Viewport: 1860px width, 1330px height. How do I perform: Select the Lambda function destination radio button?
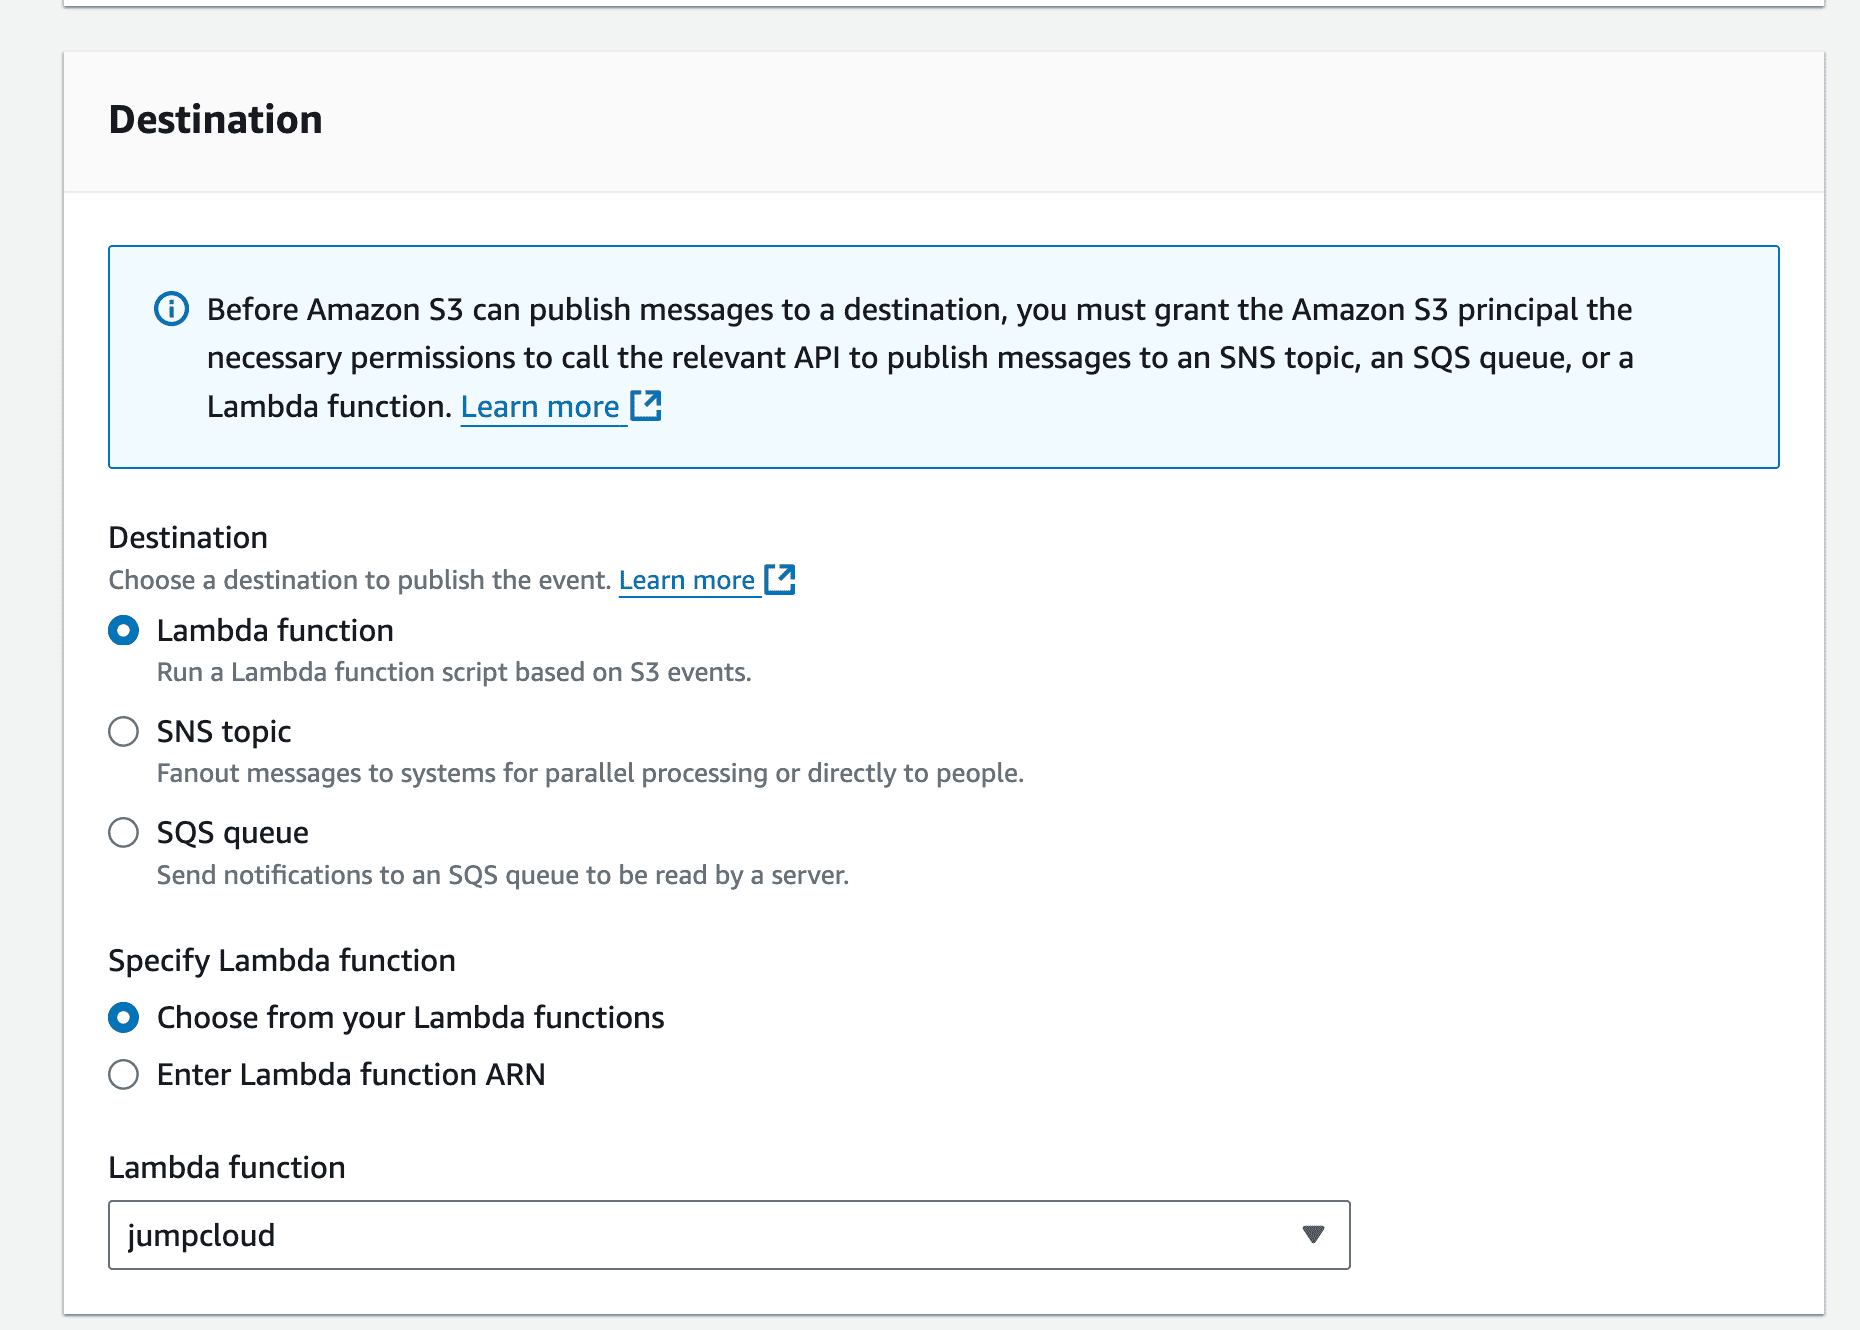[x=123, y=631]
